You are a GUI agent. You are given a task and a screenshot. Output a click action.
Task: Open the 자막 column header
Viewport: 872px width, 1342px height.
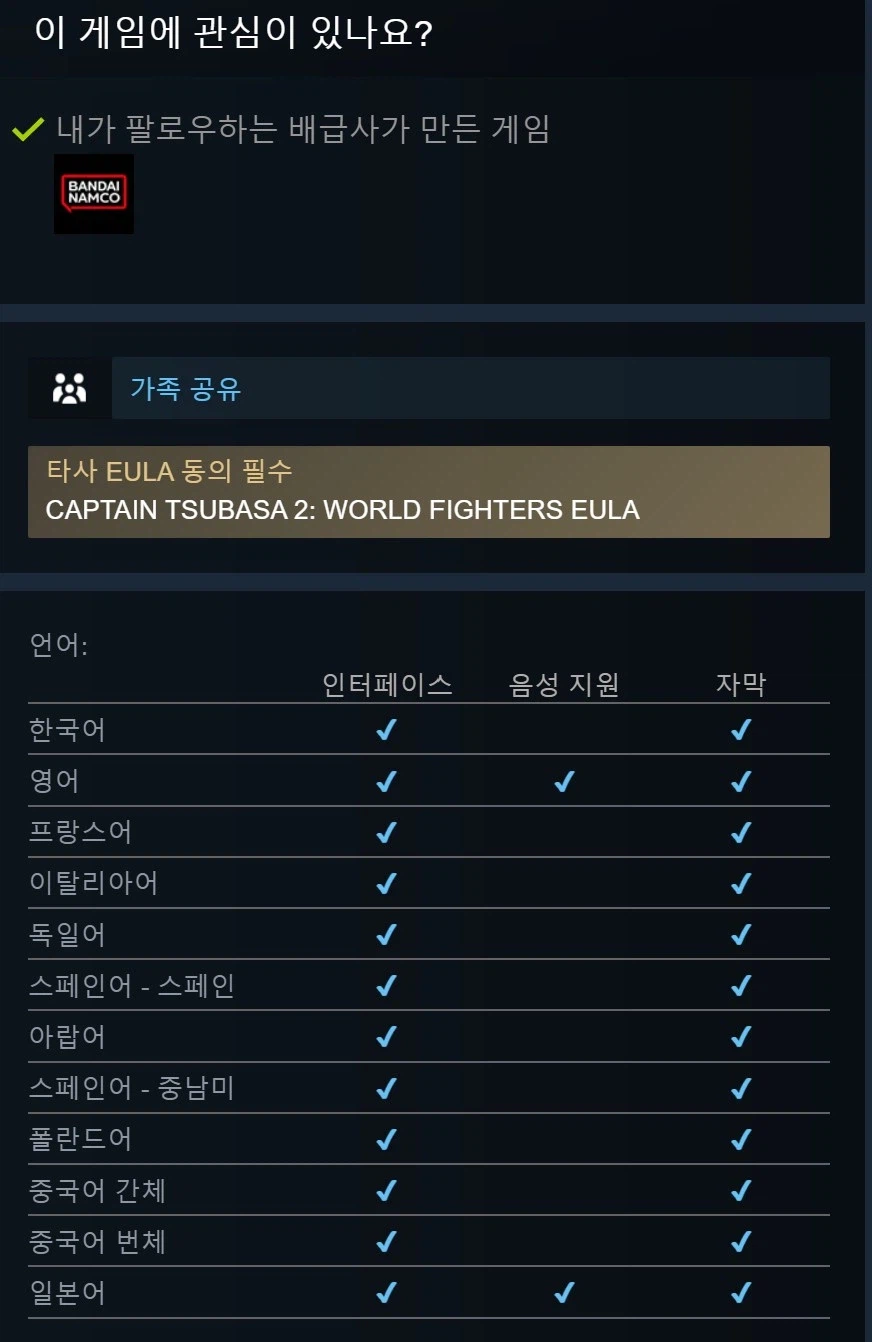click(x=740, y=685)
